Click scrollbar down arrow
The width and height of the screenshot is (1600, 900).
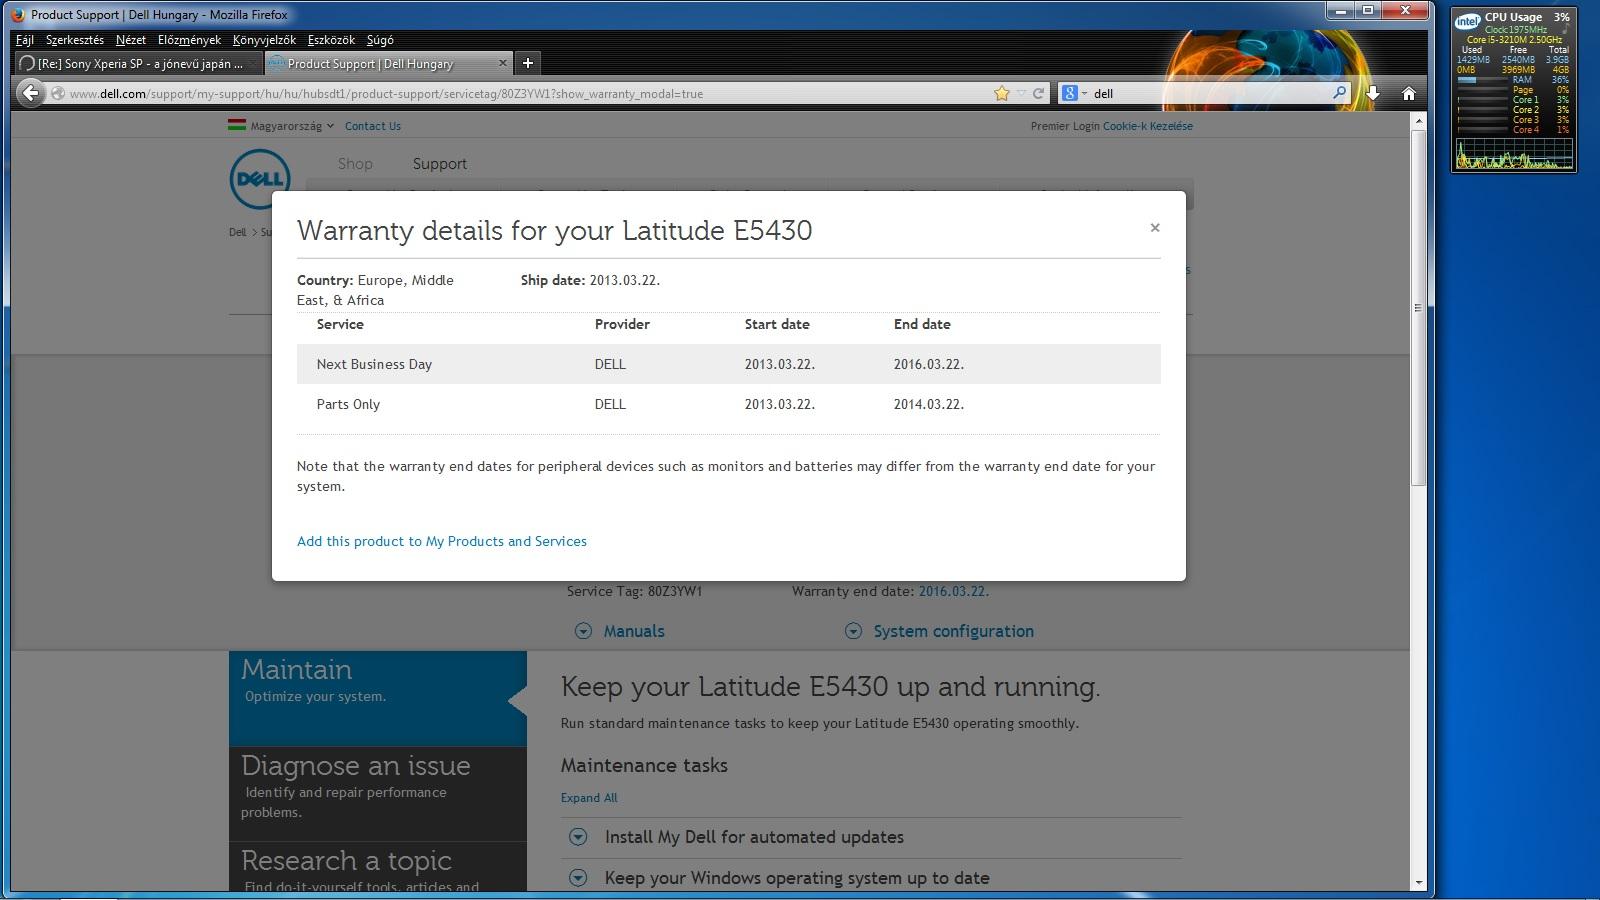(1417, 883)
